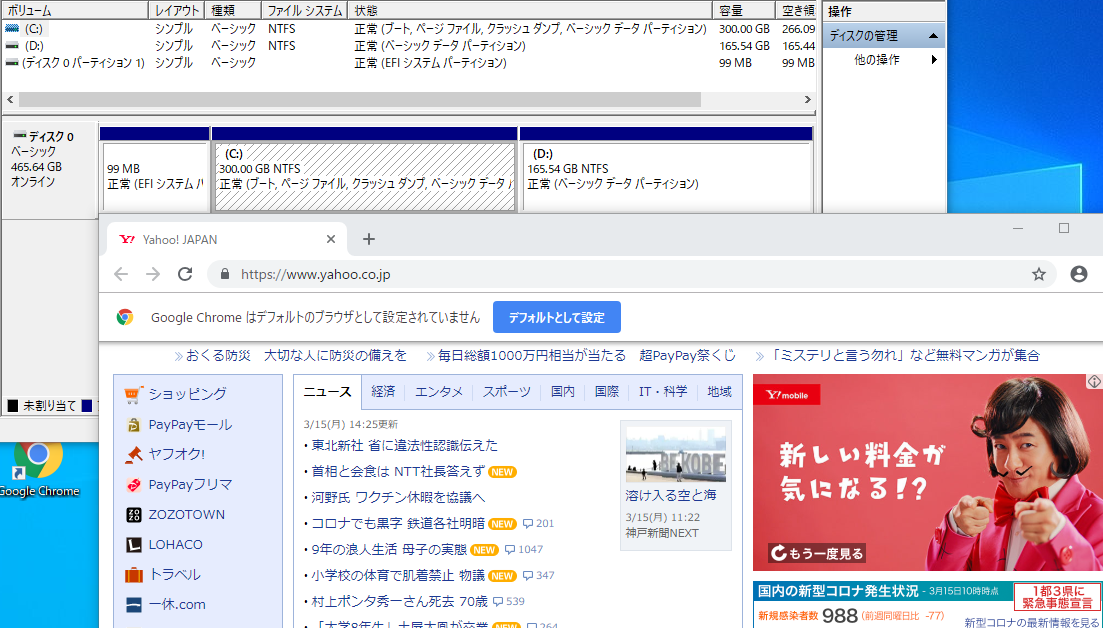
Task: Reload the Yahoo! JAPAN page
Action: (x=185, y=274)
